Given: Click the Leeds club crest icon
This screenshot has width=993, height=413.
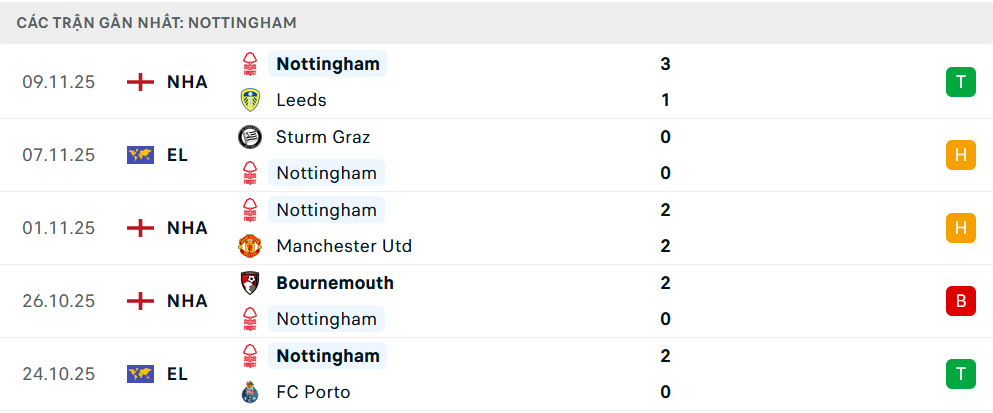Looking at the screenshot, I should pos(250,100).
